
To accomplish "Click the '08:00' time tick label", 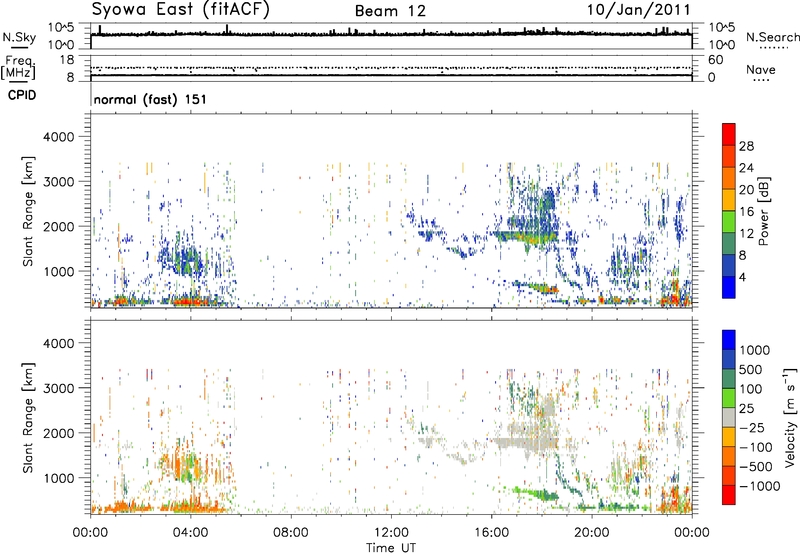I will click(291, 533).
